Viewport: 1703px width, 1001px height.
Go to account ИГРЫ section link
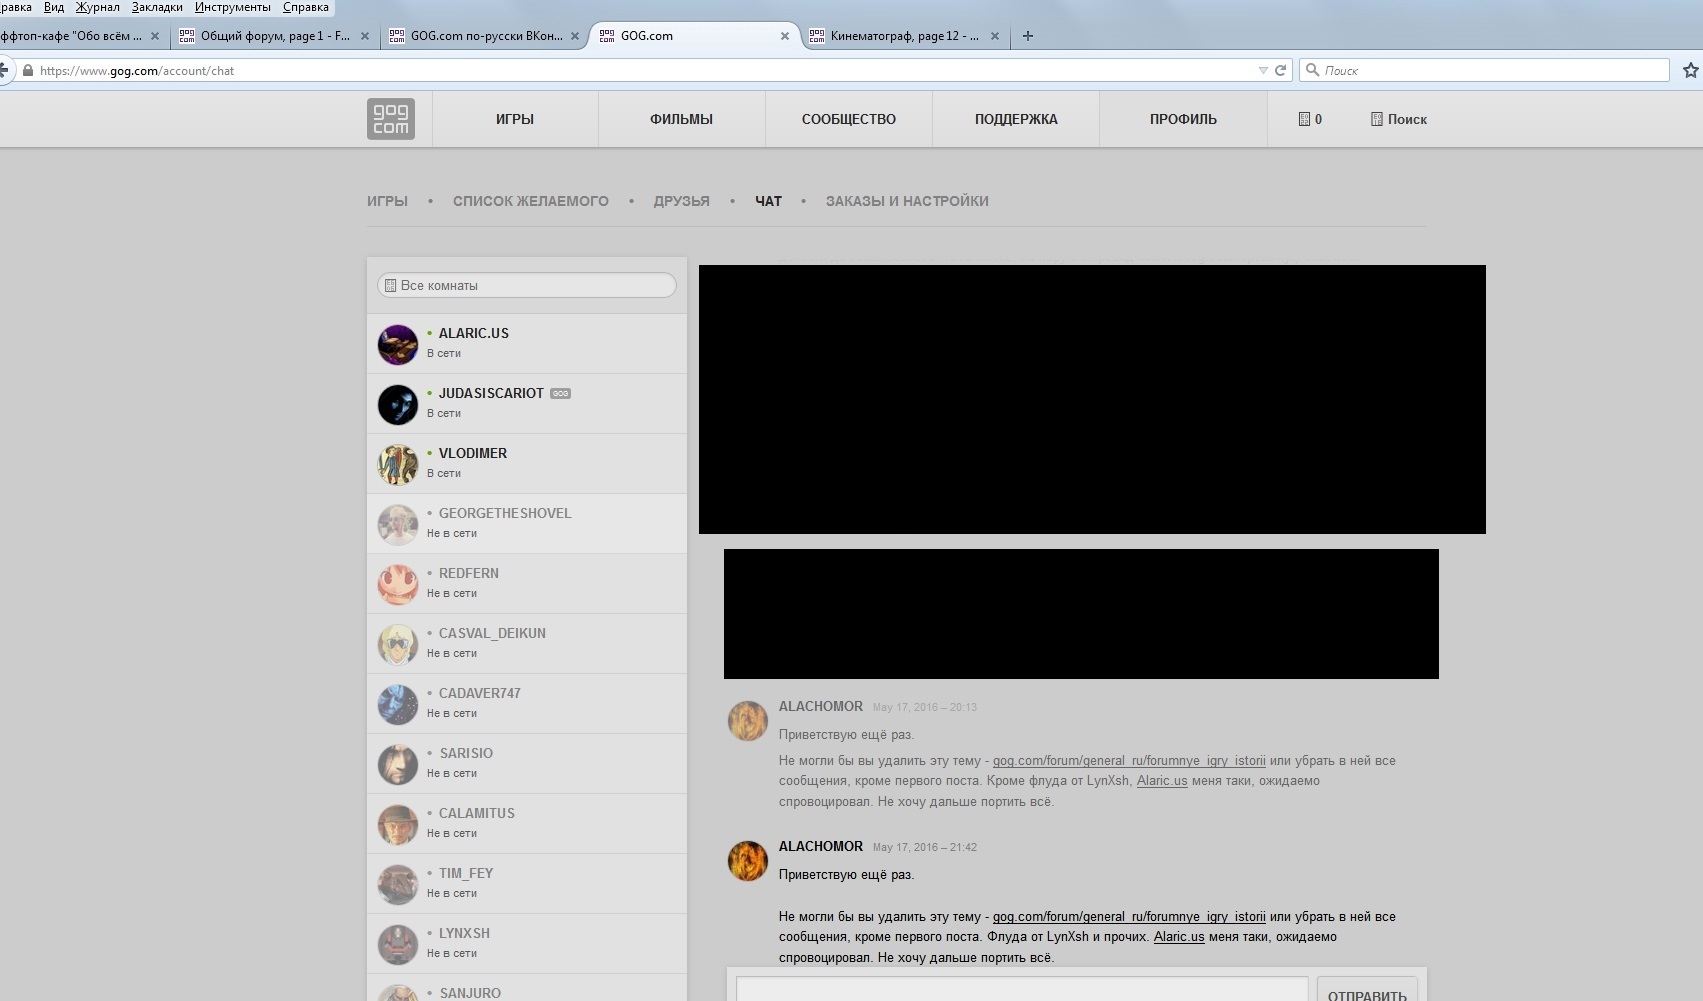(387, 201)
